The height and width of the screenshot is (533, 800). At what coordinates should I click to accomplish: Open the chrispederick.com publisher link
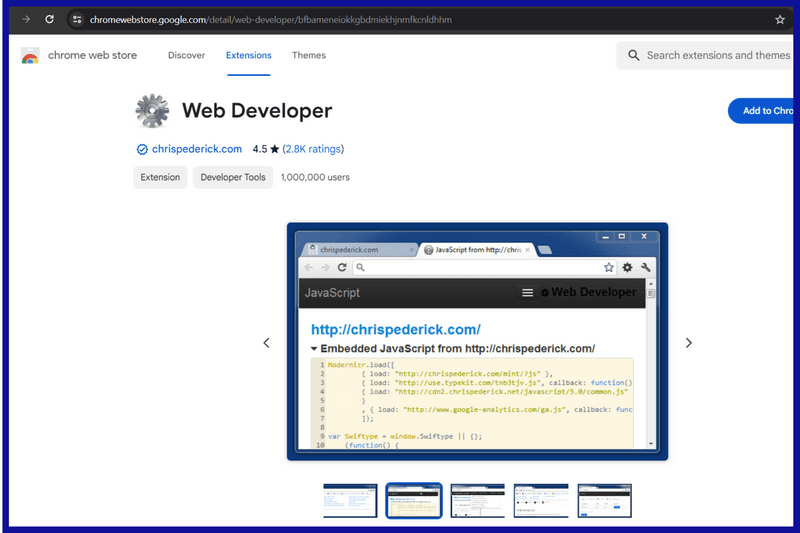(x=197, y=149)
